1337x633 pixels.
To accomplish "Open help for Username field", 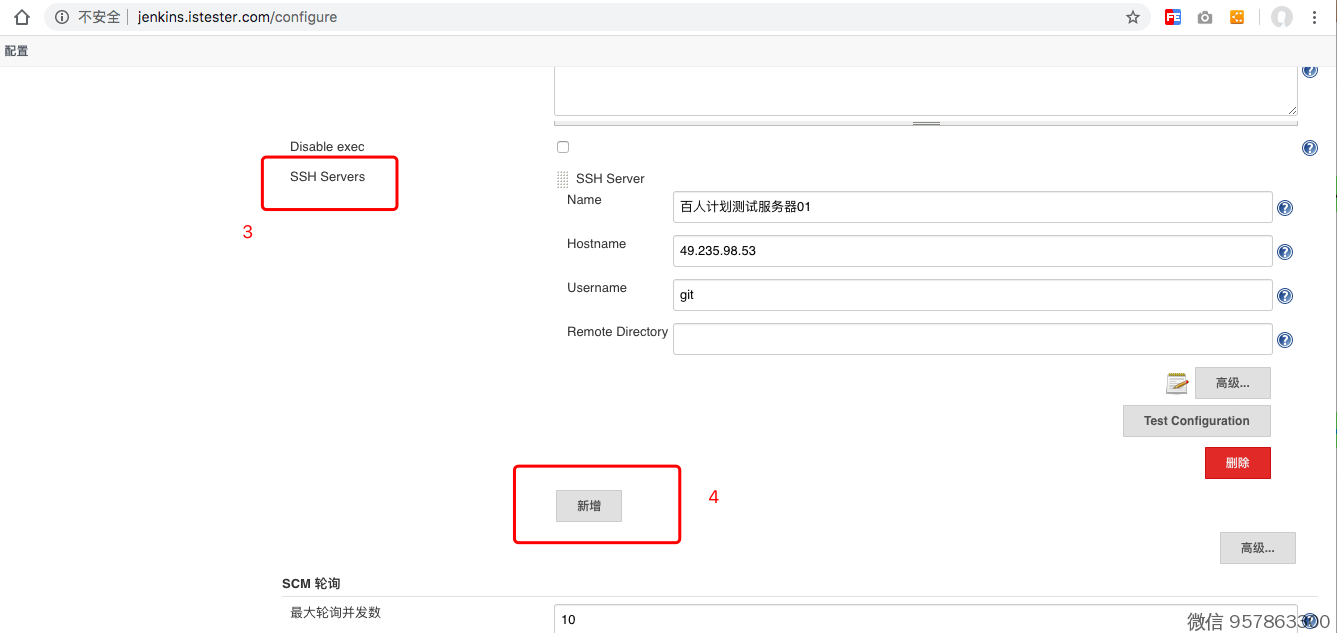I will tap(1285, 296).
